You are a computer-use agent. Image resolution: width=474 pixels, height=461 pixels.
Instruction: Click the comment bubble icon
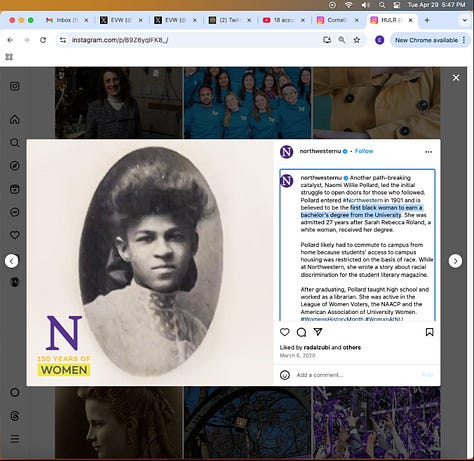tap(301, 332)
